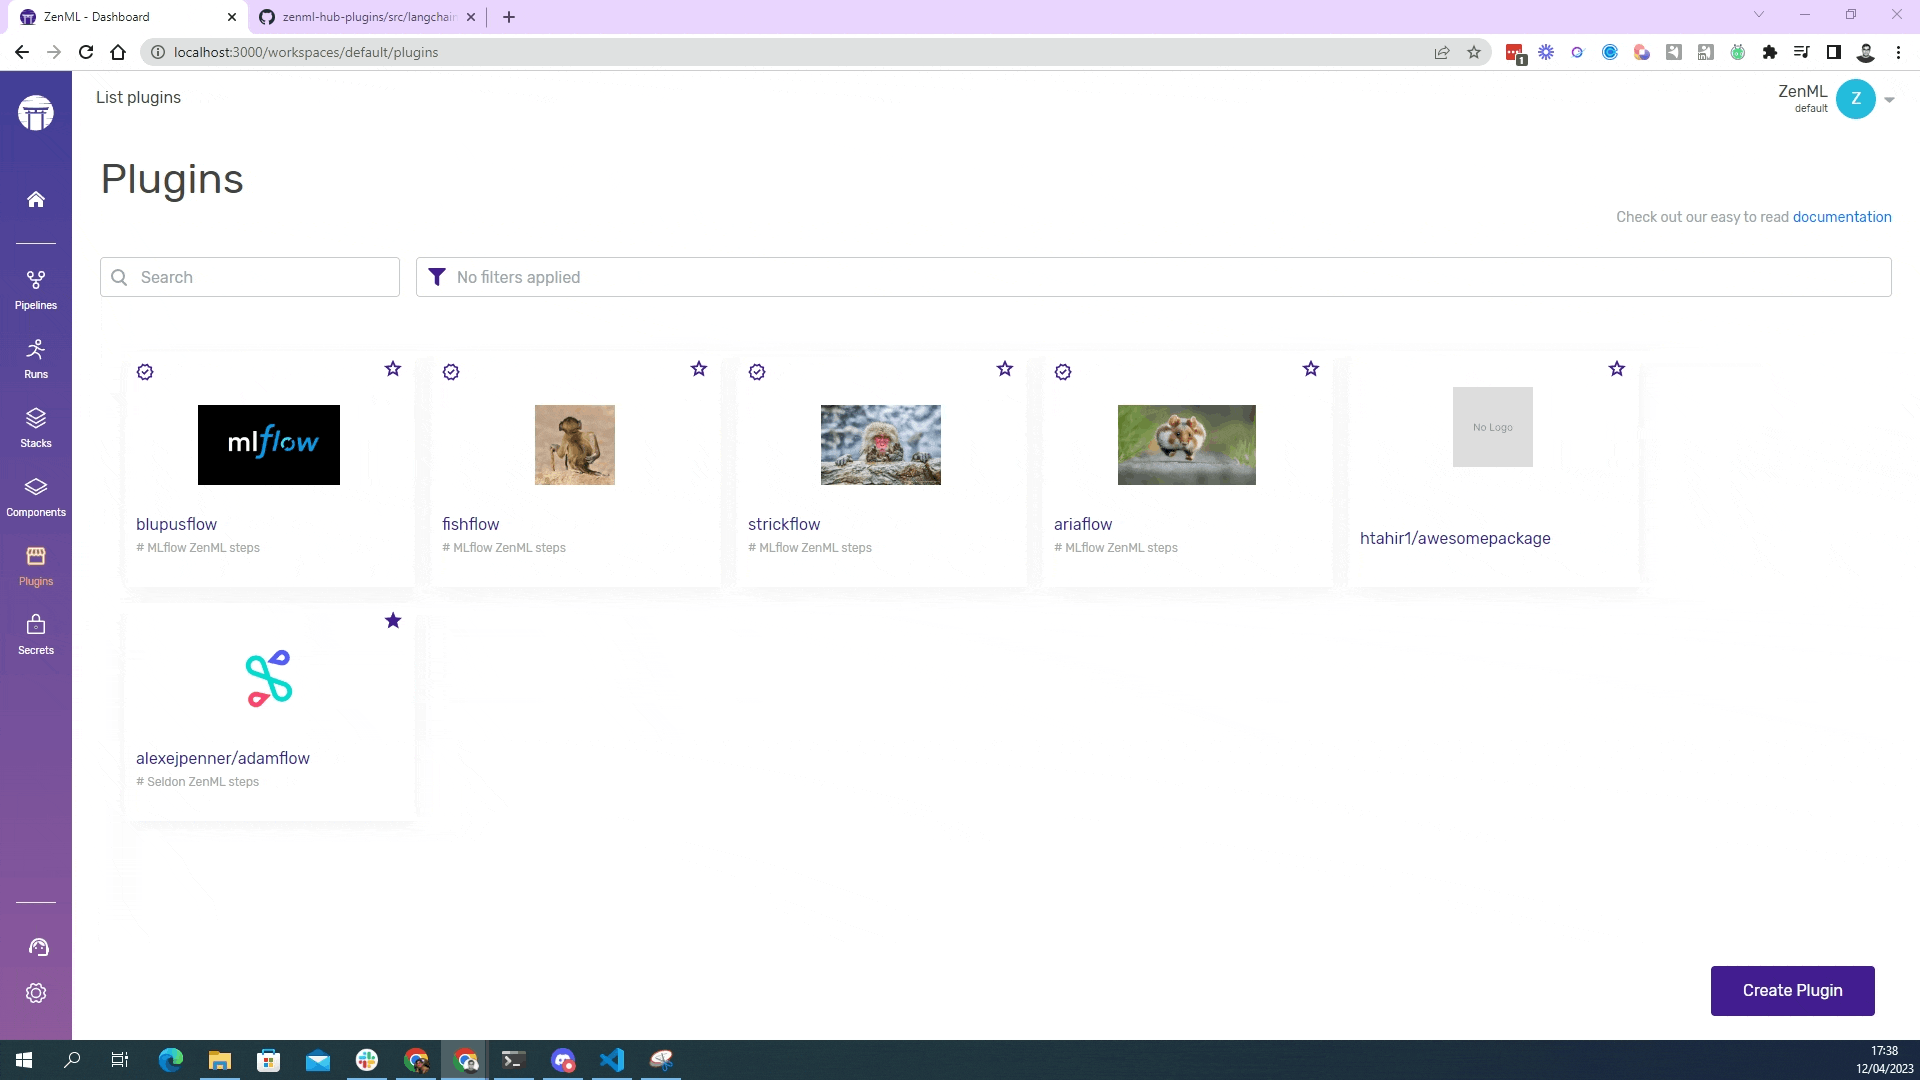
Task: Open Stacks from the sidebar
Action: pyautogui.click(x=36, y=427)
